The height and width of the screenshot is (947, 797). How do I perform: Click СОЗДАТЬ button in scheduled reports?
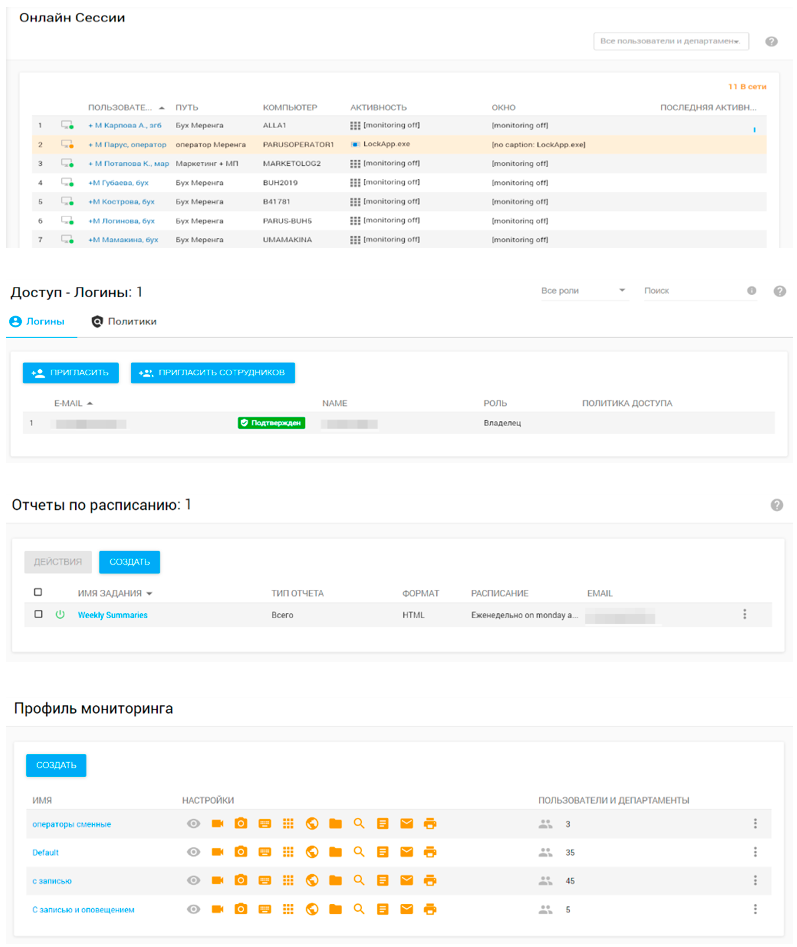(x=129, y=562)
